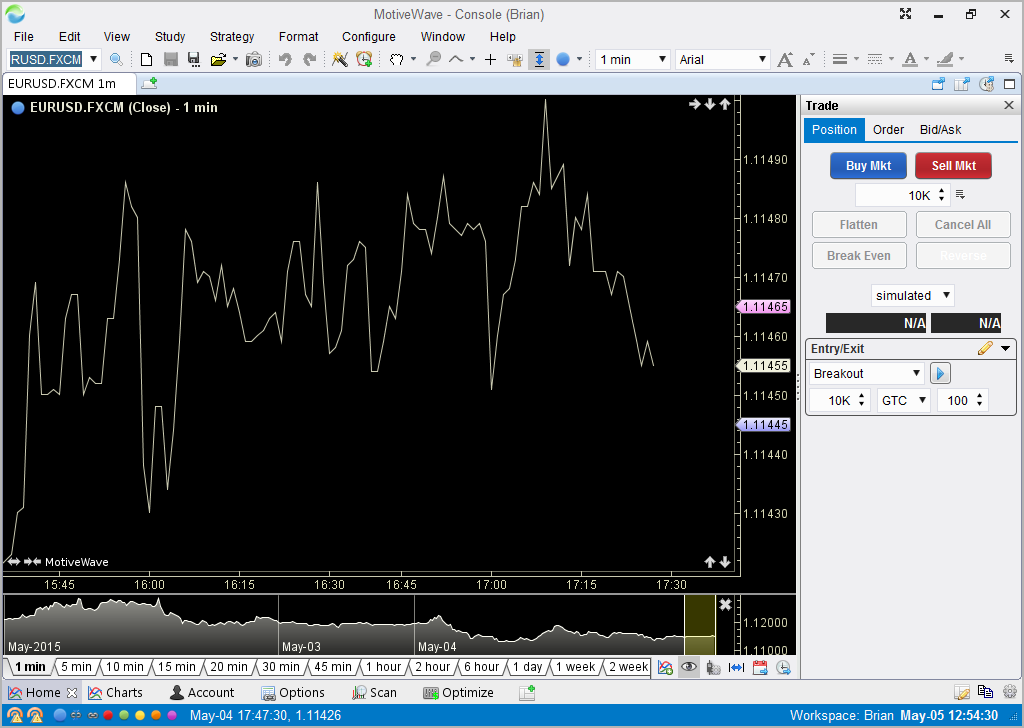
Task: Decrease font size with the small A icon
Action: 808,59
